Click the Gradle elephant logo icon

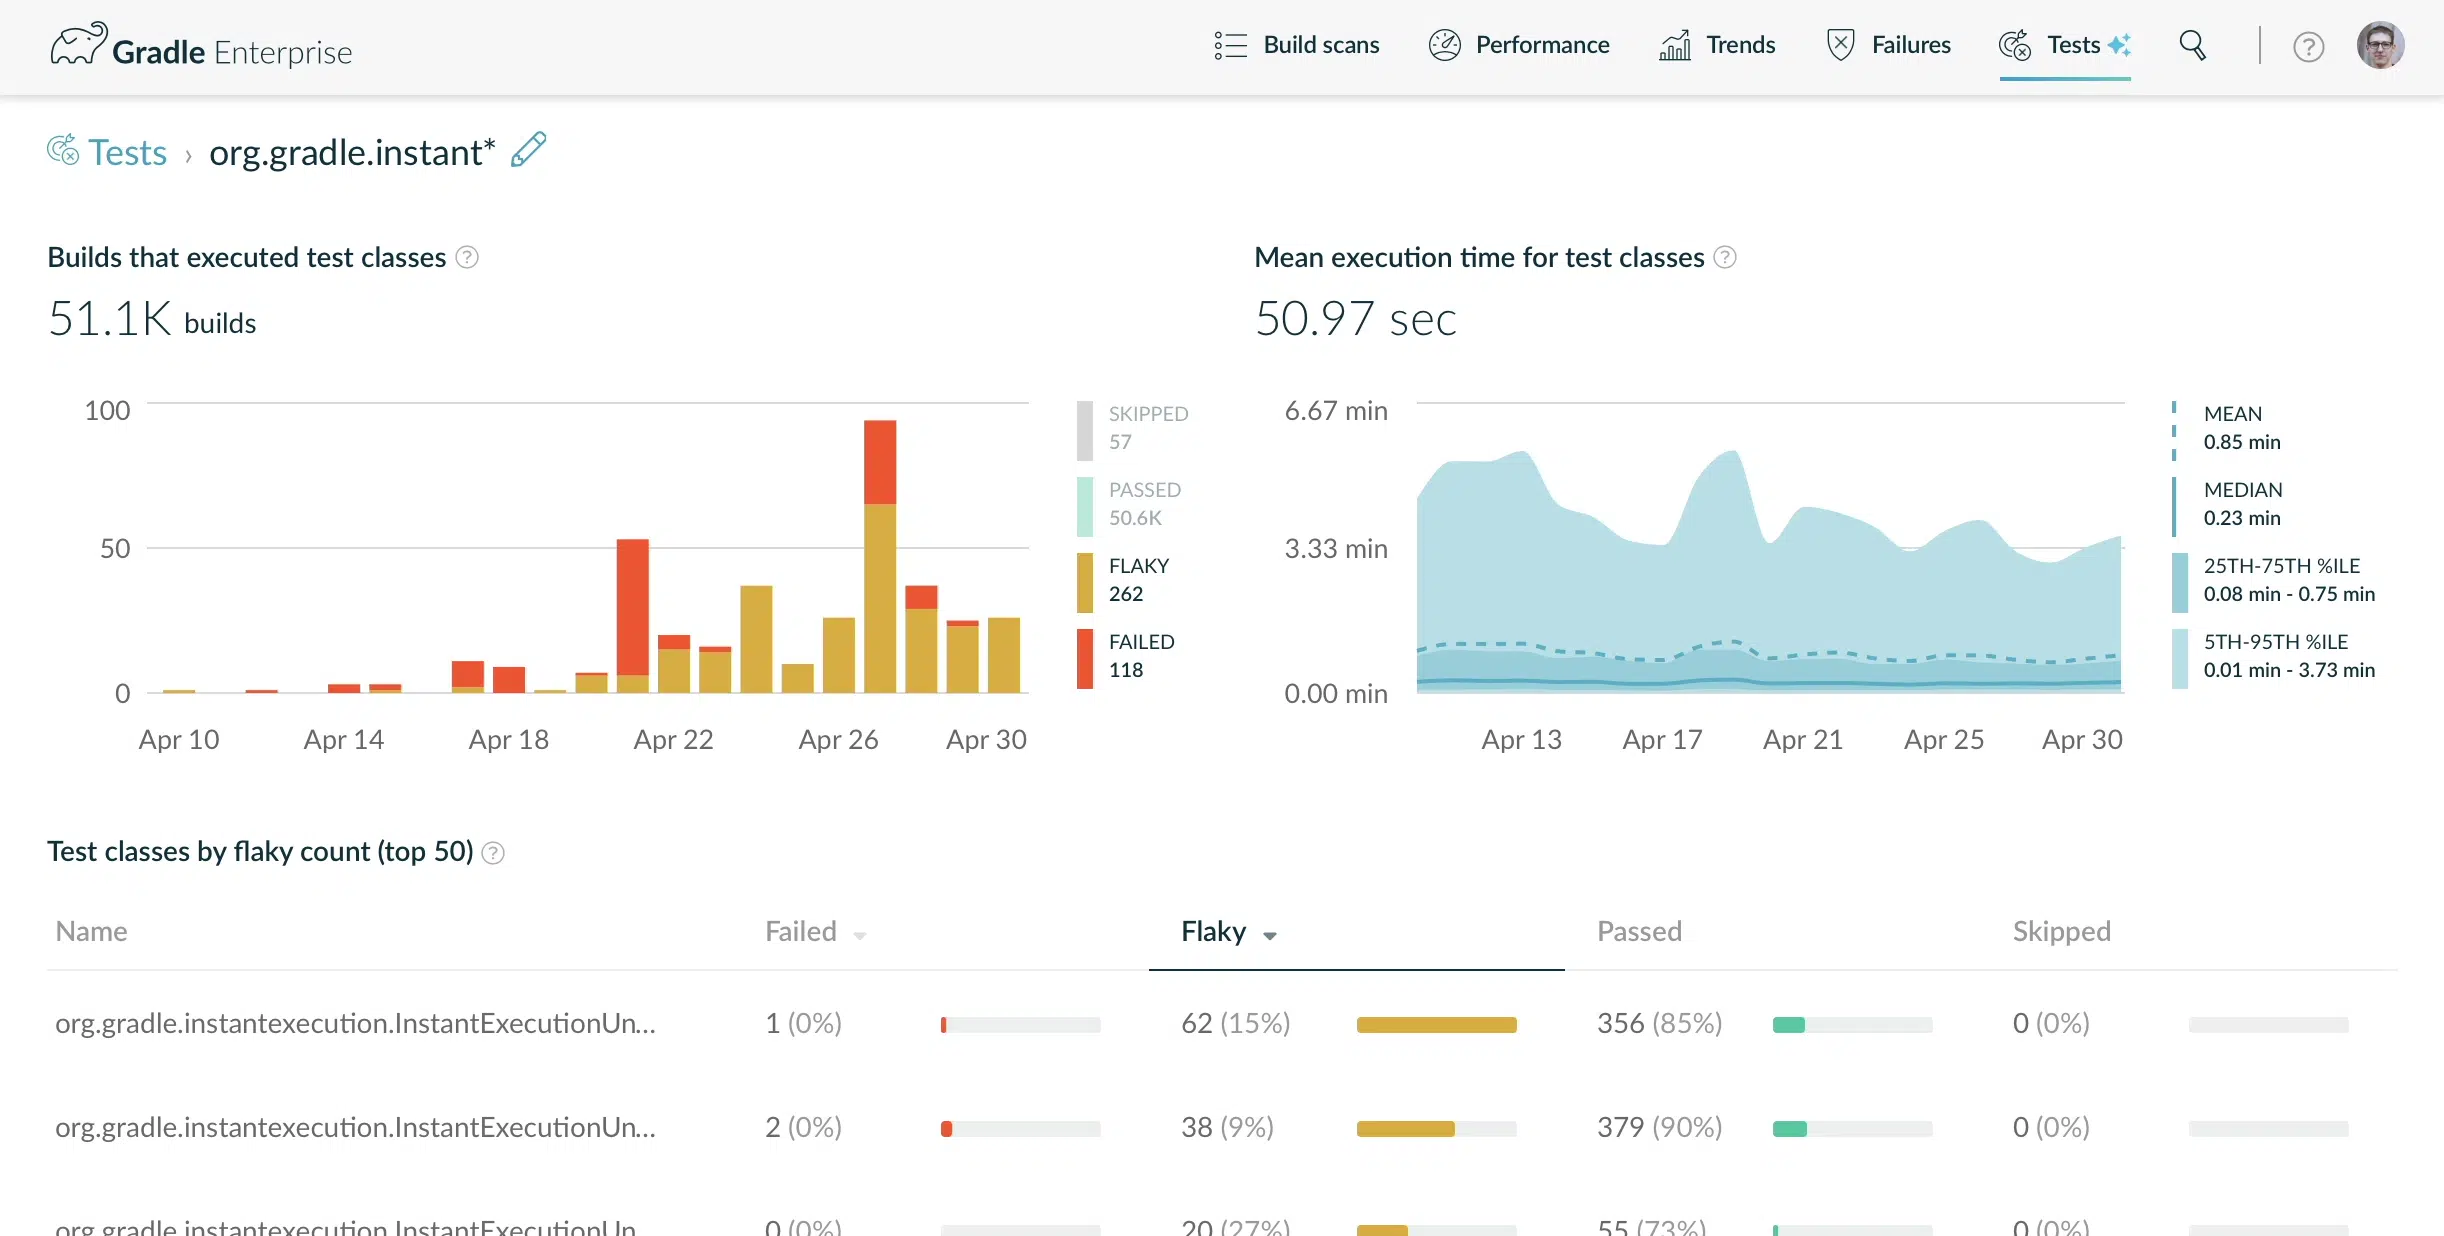tap(78, 44)
